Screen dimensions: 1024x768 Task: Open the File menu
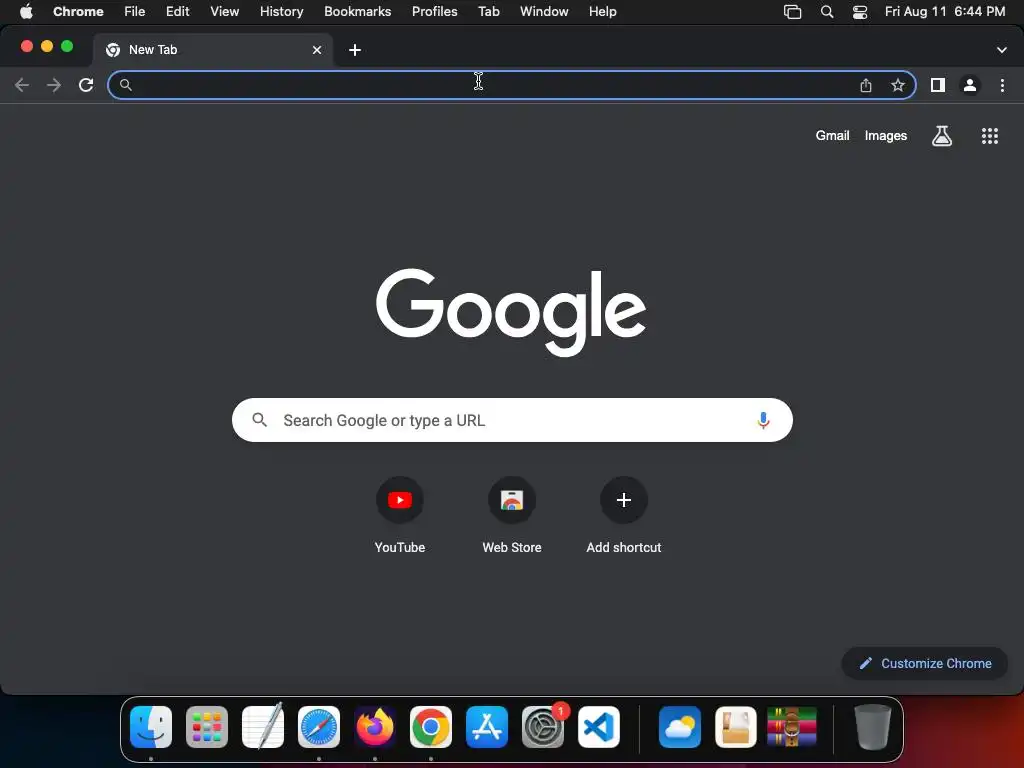(135, 12)
